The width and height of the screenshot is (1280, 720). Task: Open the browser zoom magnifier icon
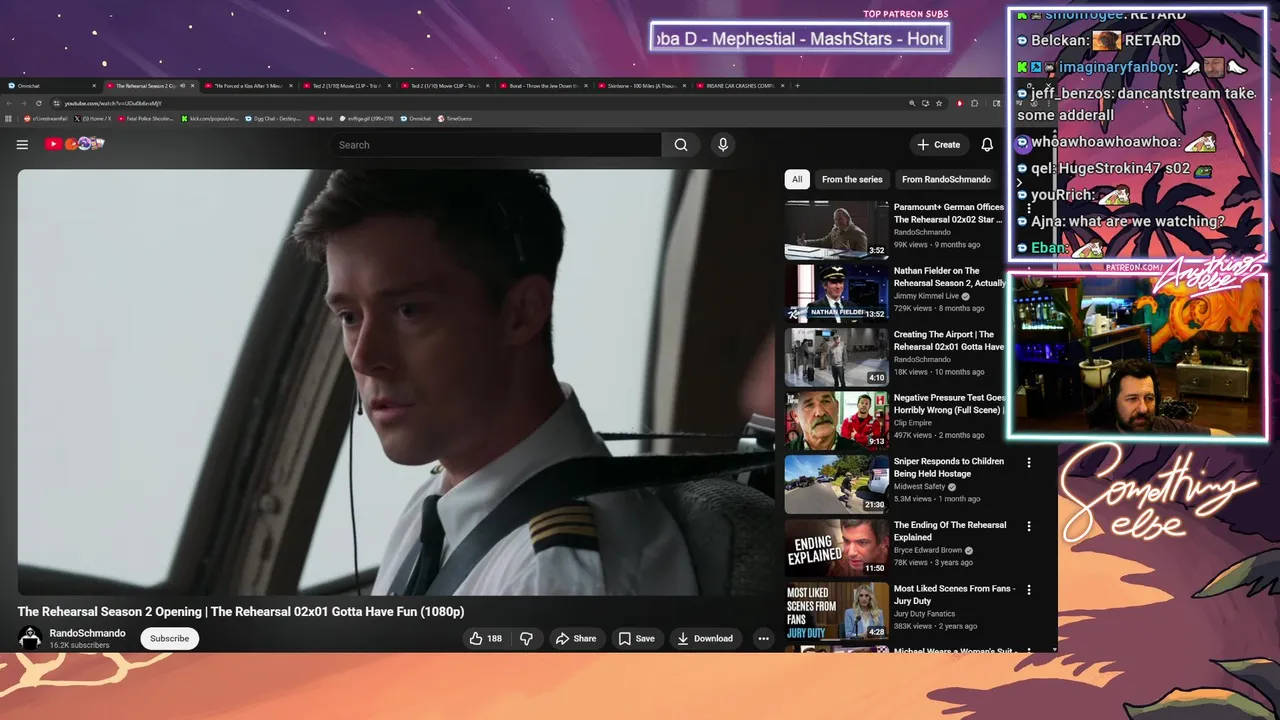[912, 103]
